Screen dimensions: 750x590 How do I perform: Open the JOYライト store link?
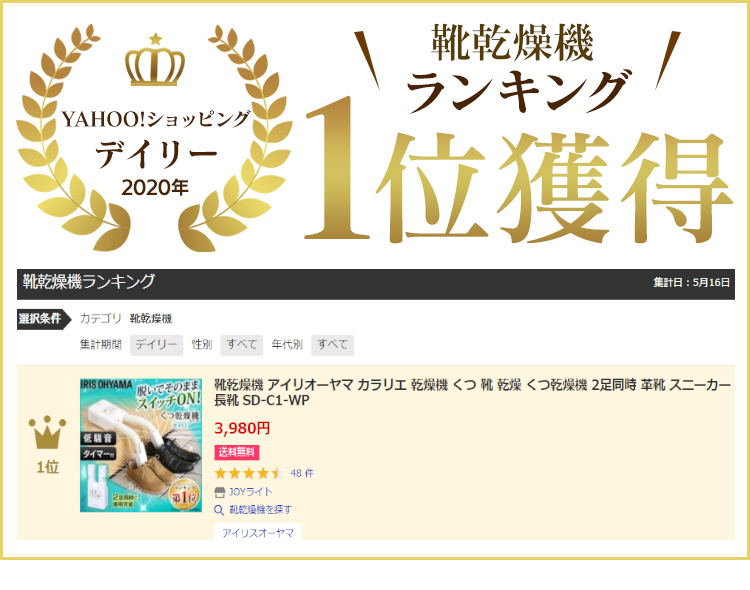[x=251, y=492]
